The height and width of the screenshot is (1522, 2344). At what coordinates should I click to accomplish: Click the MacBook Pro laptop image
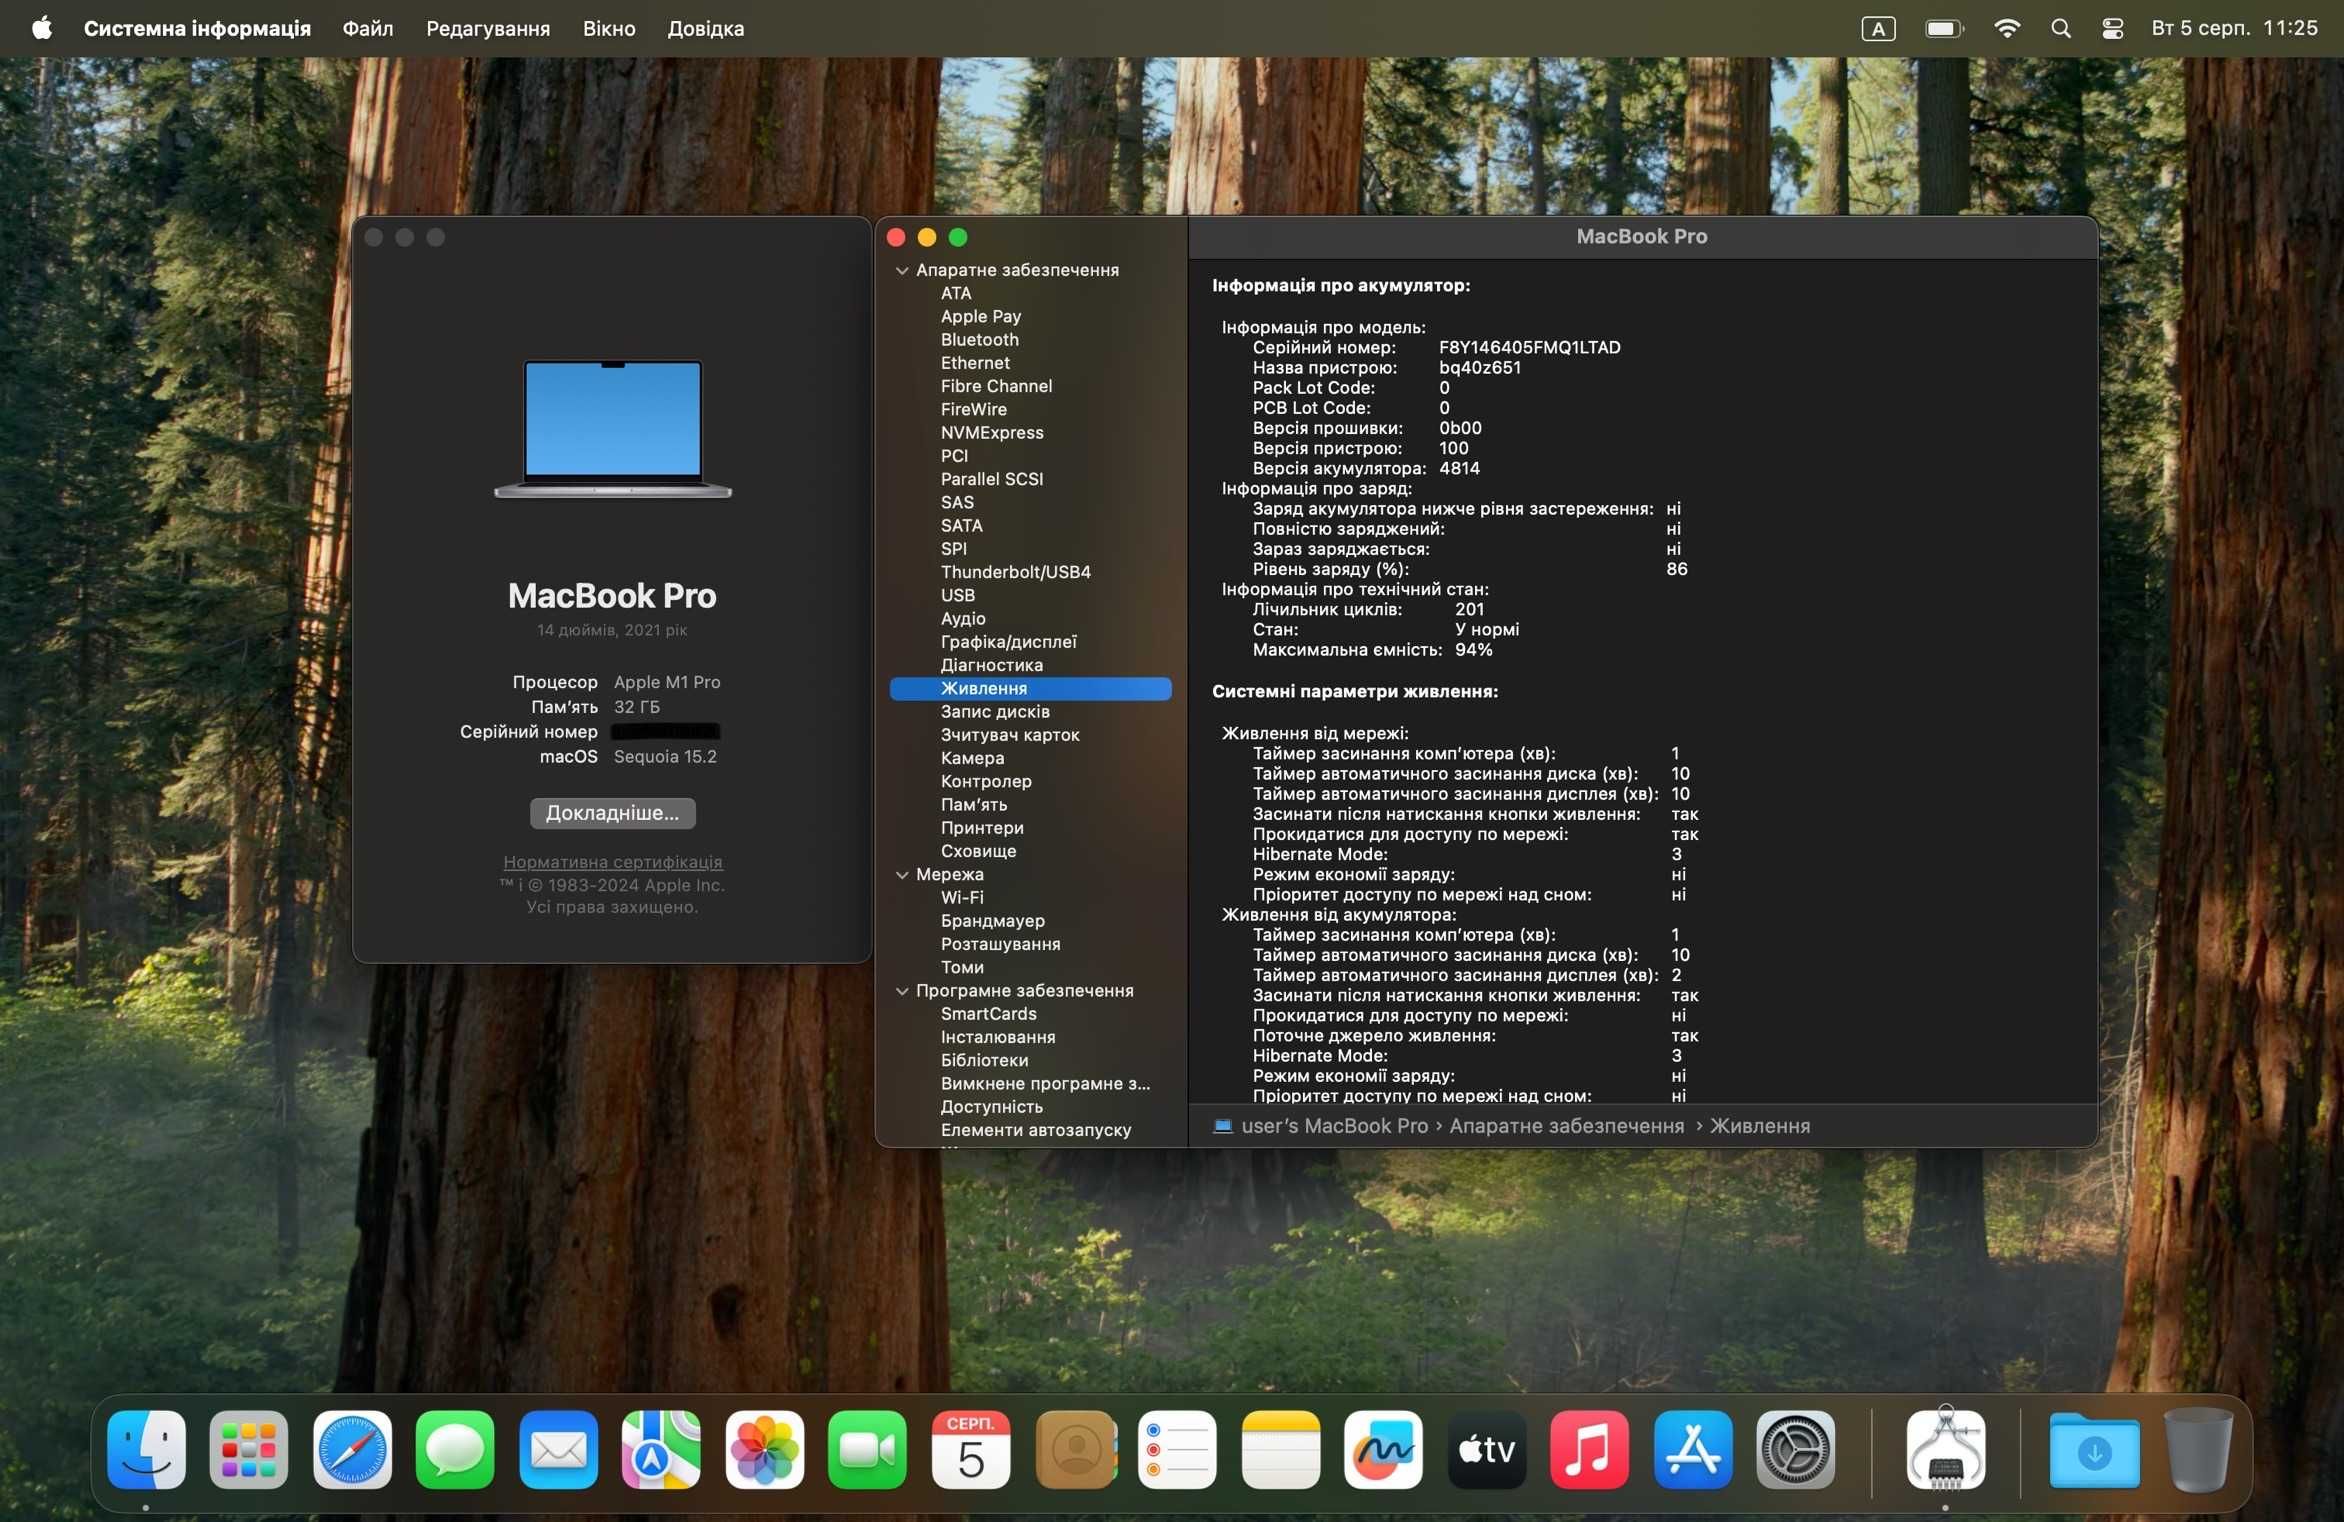point(612,428)
